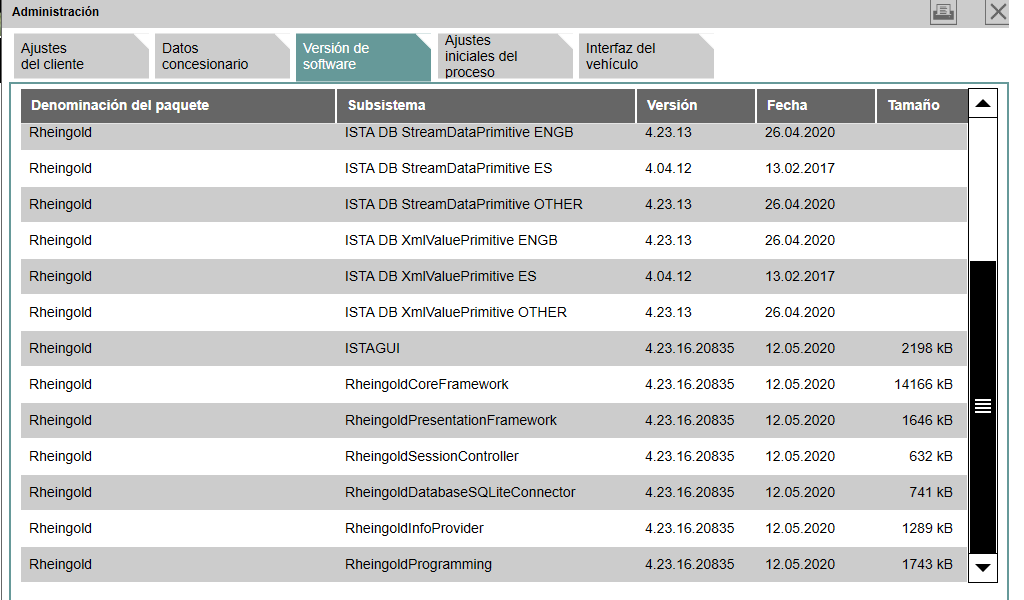Image resolution: width=1024 pixels, height=600 pixels.
Task: Click the Subsistema column header
Action: [x=486, y=105]
